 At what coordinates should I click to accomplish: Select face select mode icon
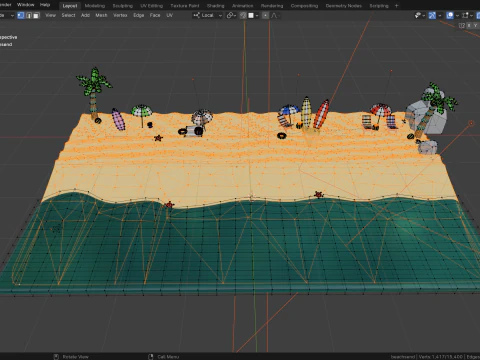point(36,15)
